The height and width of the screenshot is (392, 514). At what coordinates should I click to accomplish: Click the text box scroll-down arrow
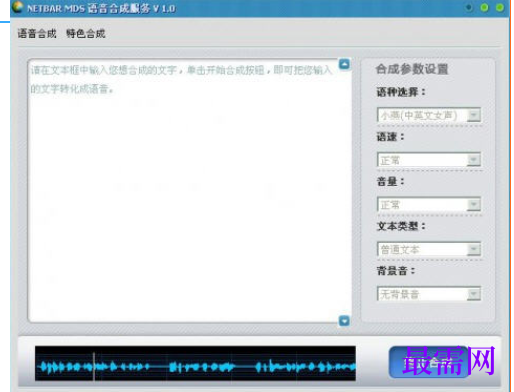(x=344, y=321)
